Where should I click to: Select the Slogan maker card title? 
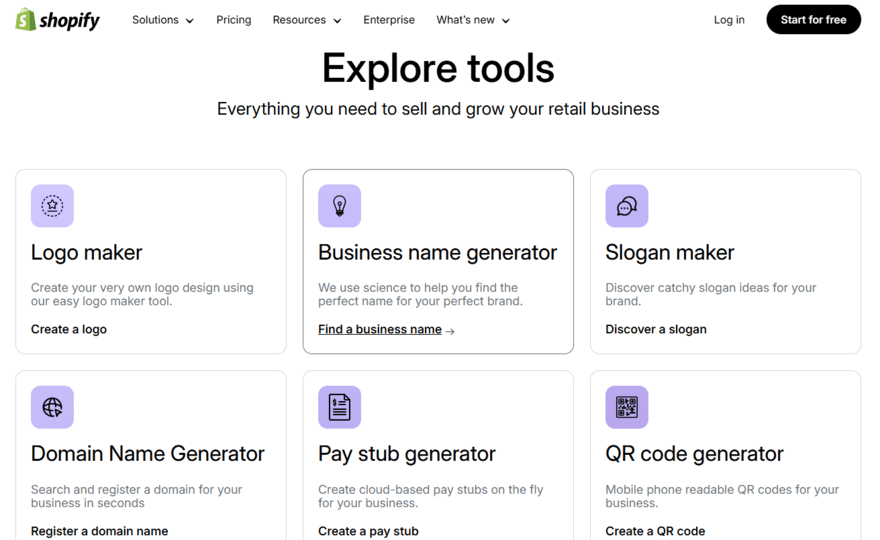(x=670, y=253)
